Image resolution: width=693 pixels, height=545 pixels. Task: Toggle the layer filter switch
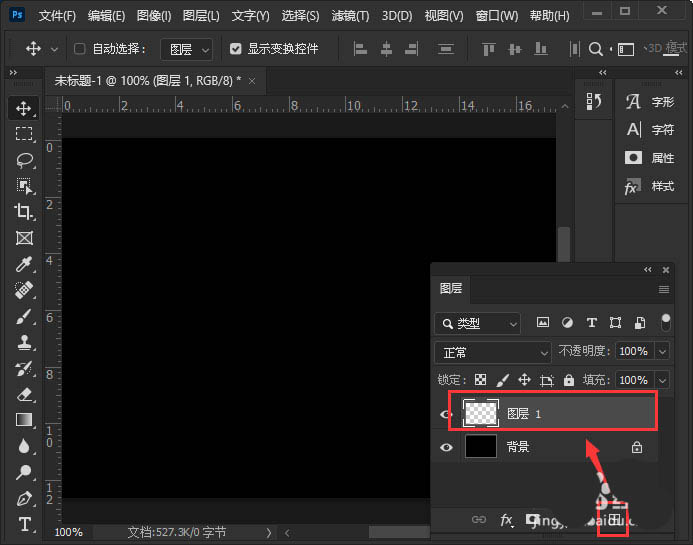(x=666, y=323)
